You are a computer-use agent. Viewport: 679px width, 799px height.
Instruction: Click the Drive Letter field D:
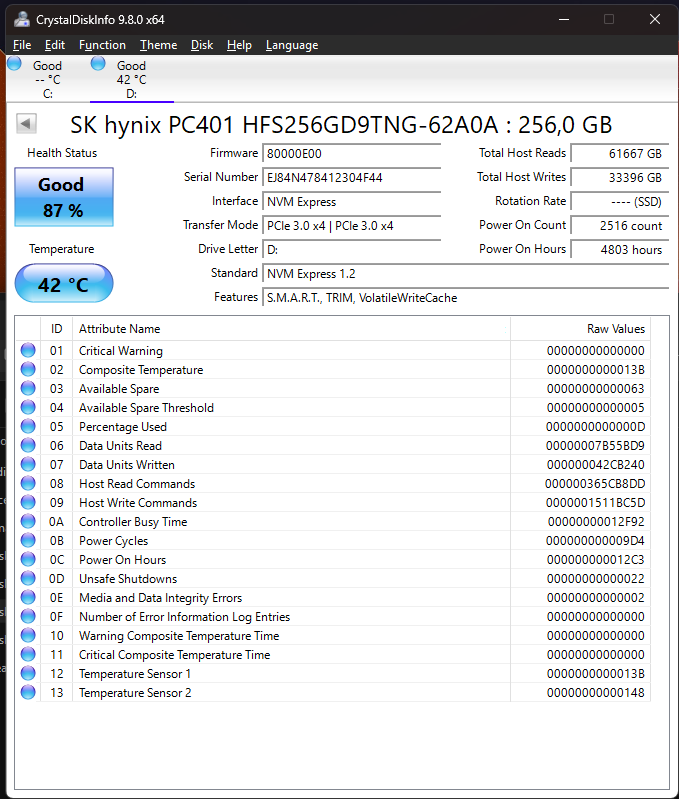(x=351, y=249)
